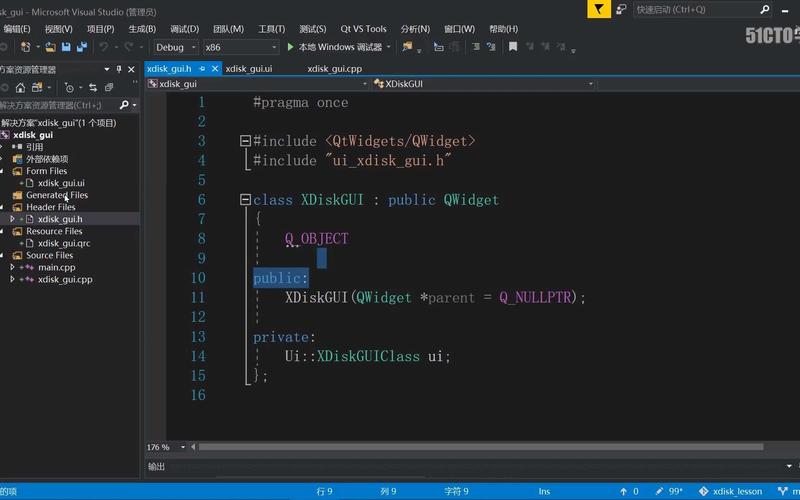Expand the main.cpp tree node

coord(12,267)
